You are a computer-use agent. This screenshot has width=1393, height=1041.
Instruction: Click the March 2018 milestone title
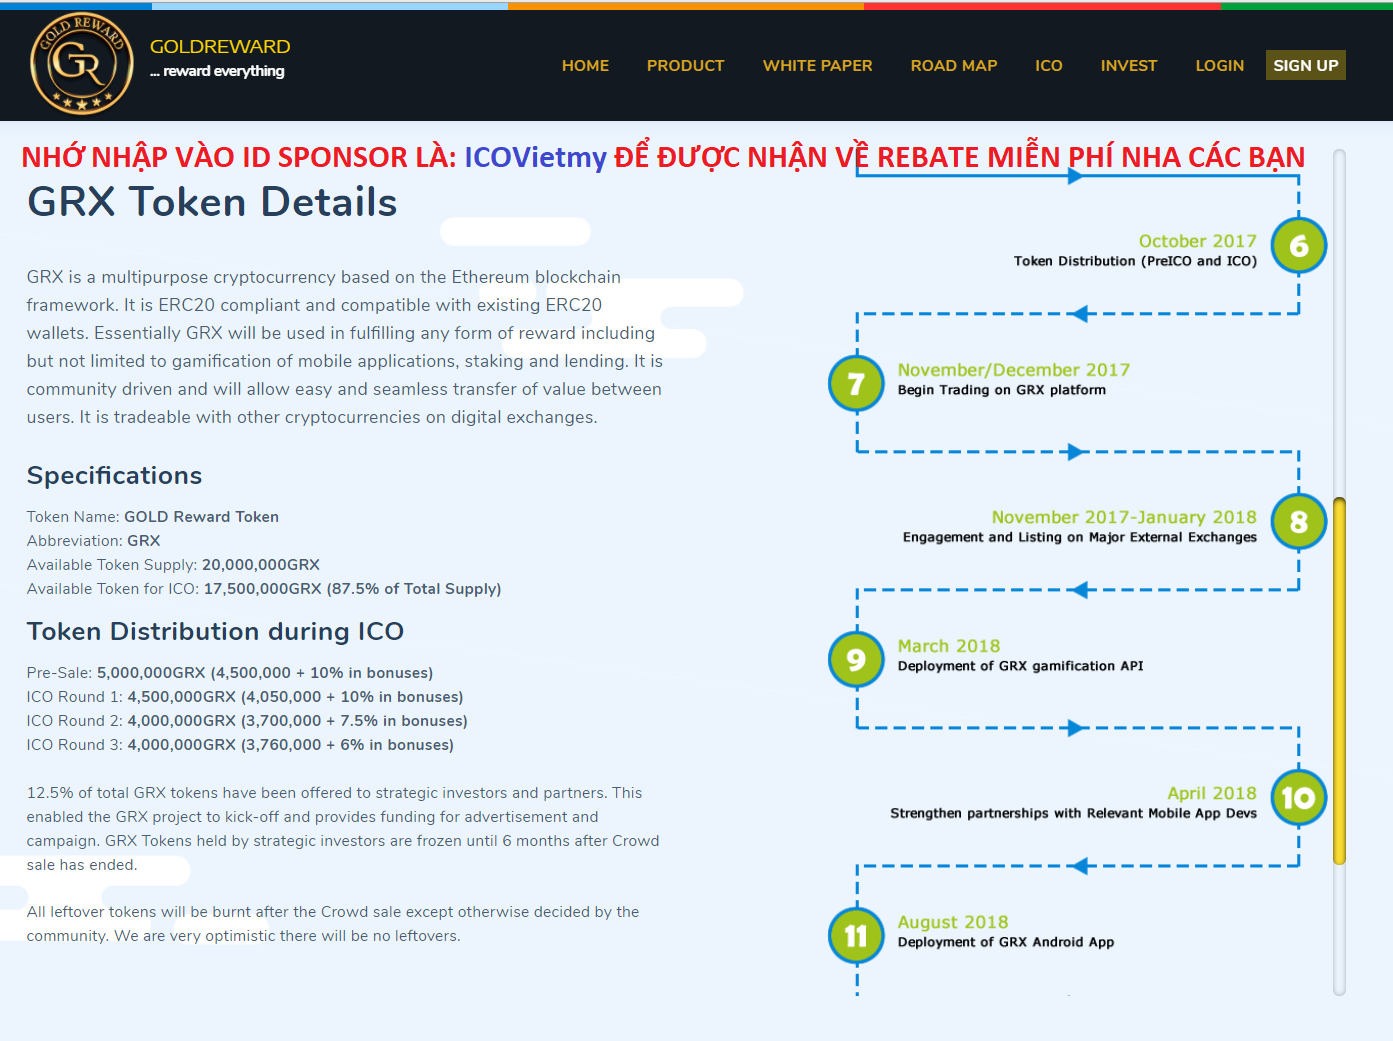(948, 646)
